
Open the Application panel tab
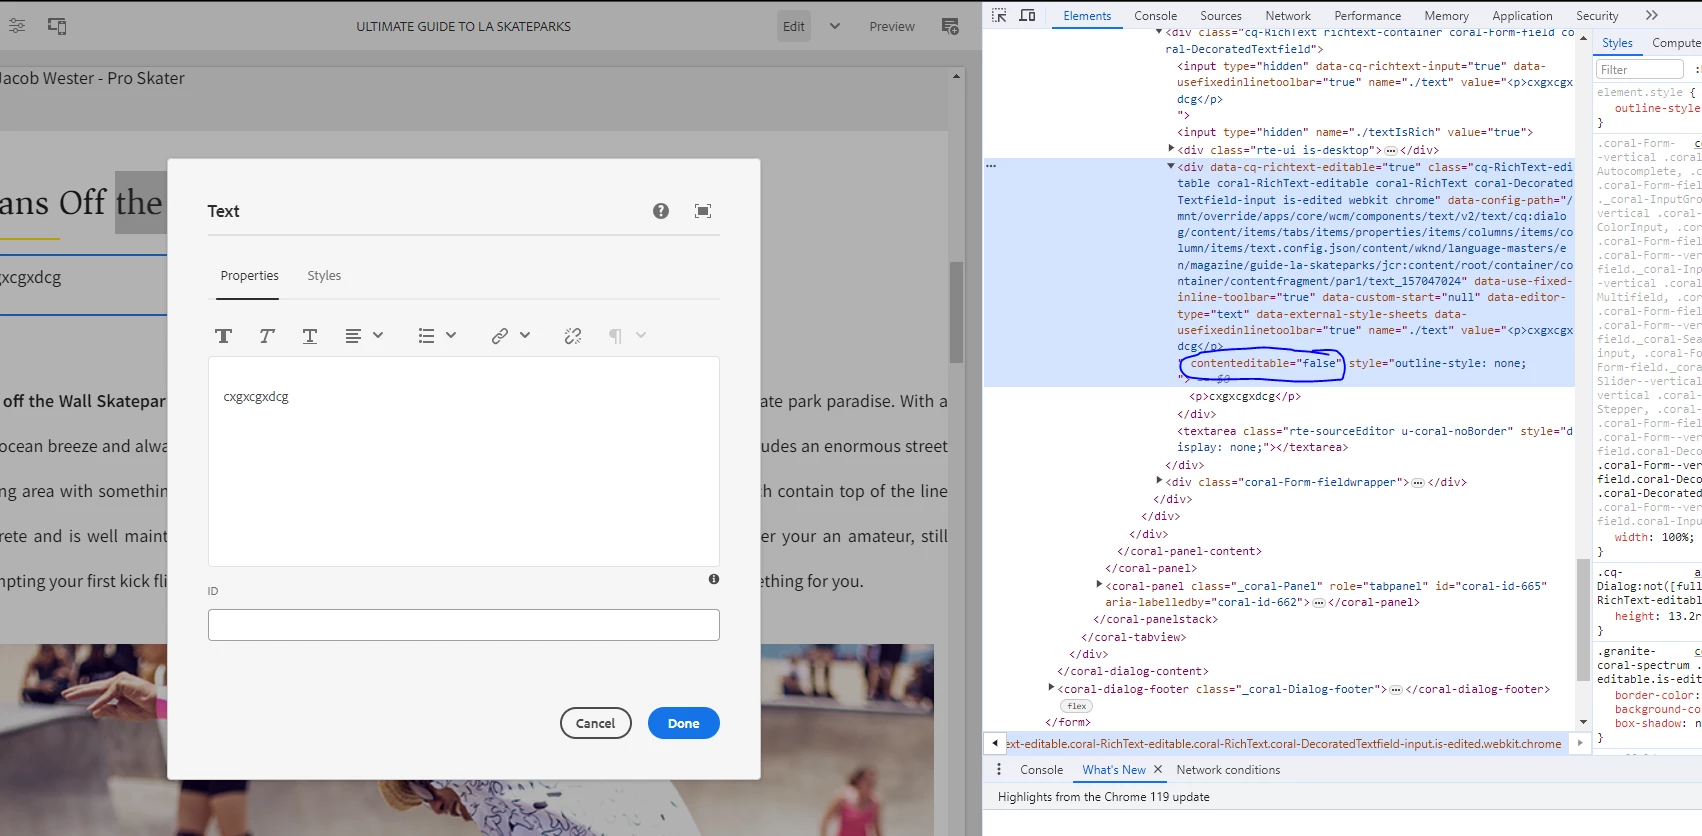(x=1522, y=16)
